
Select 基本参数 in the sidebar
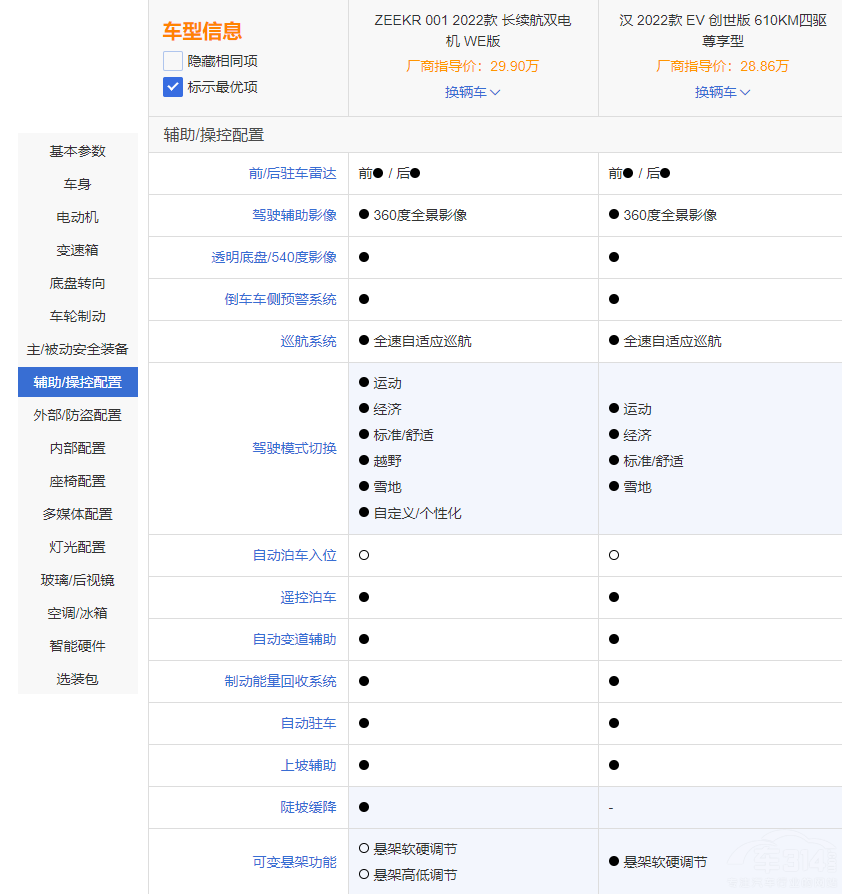[78, 151]
